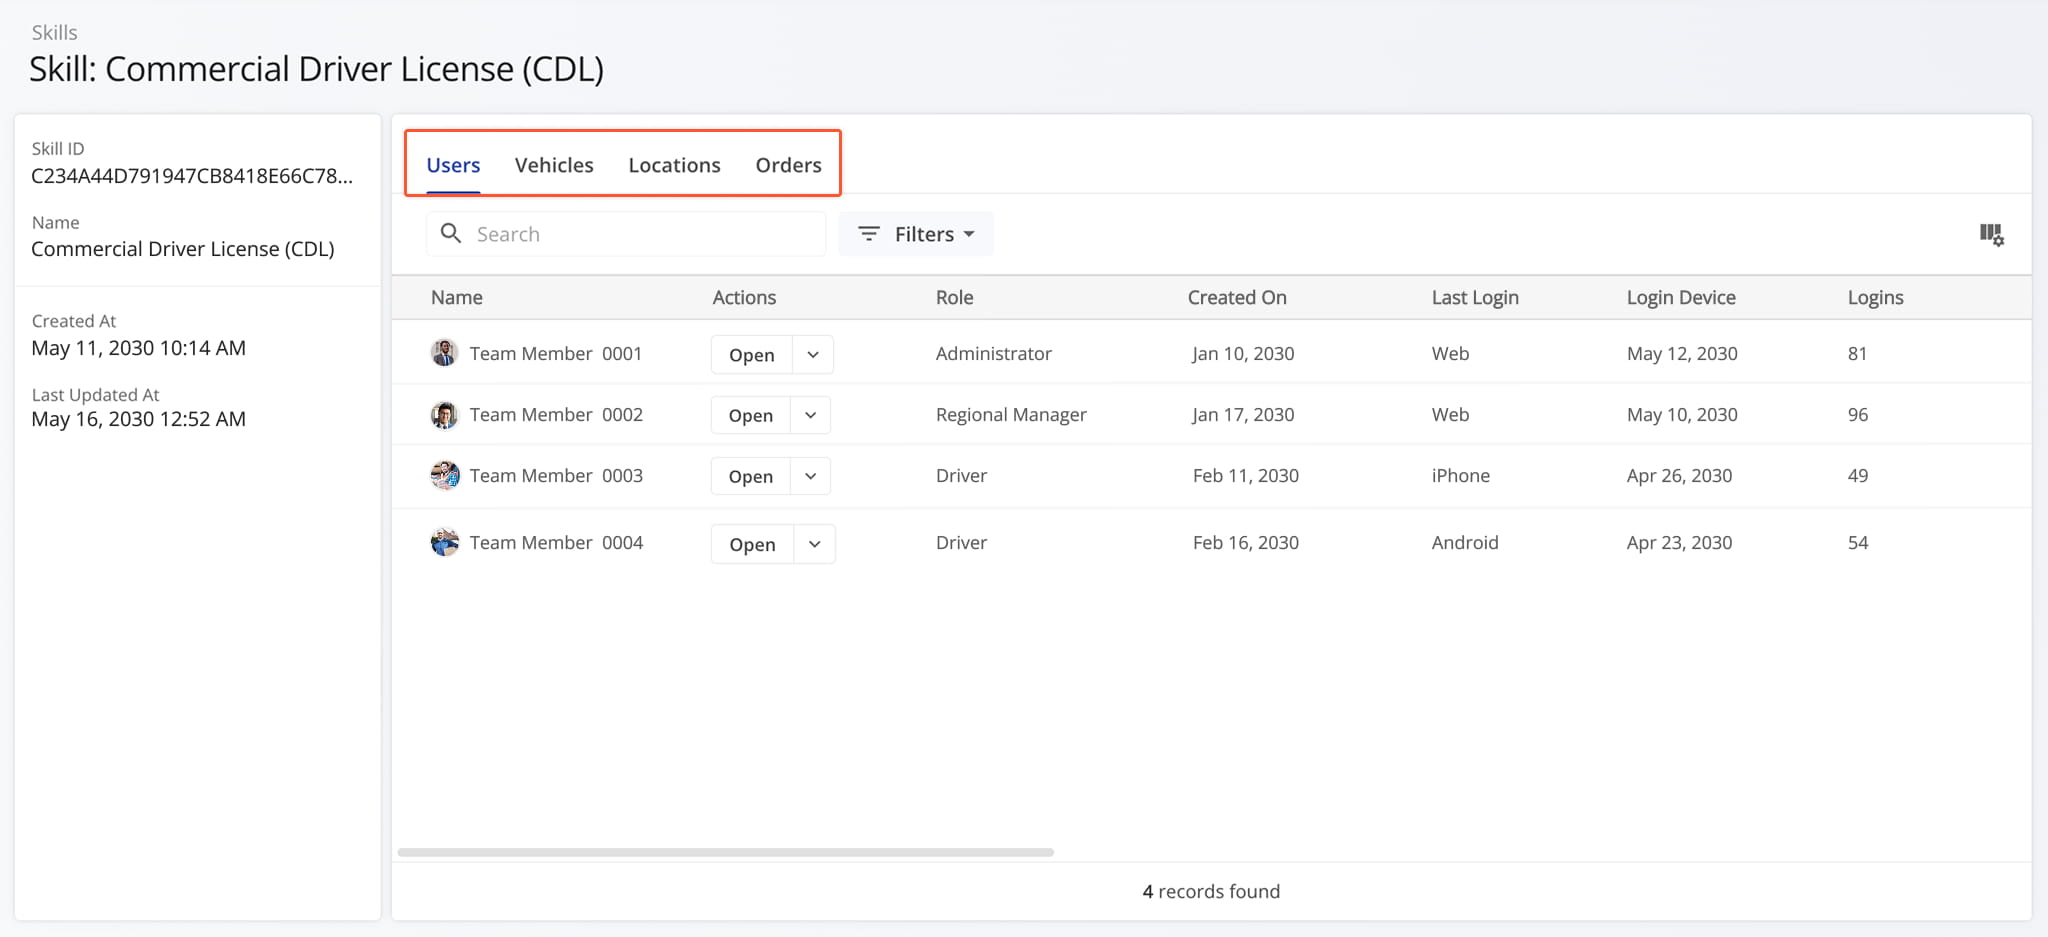The width and height of the screenshot is (2048, 937).
Task: Click the Feb 16, 2030 created cell
Action: click(x=1246, y=542)
